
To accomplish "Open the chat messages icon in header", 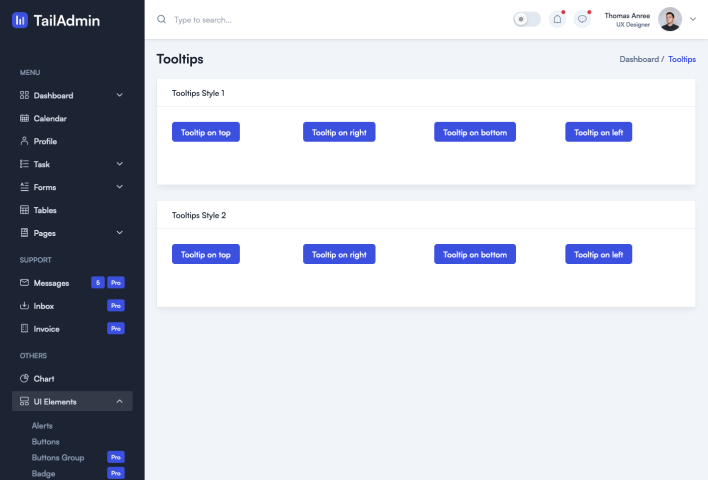I will point(582,19).
